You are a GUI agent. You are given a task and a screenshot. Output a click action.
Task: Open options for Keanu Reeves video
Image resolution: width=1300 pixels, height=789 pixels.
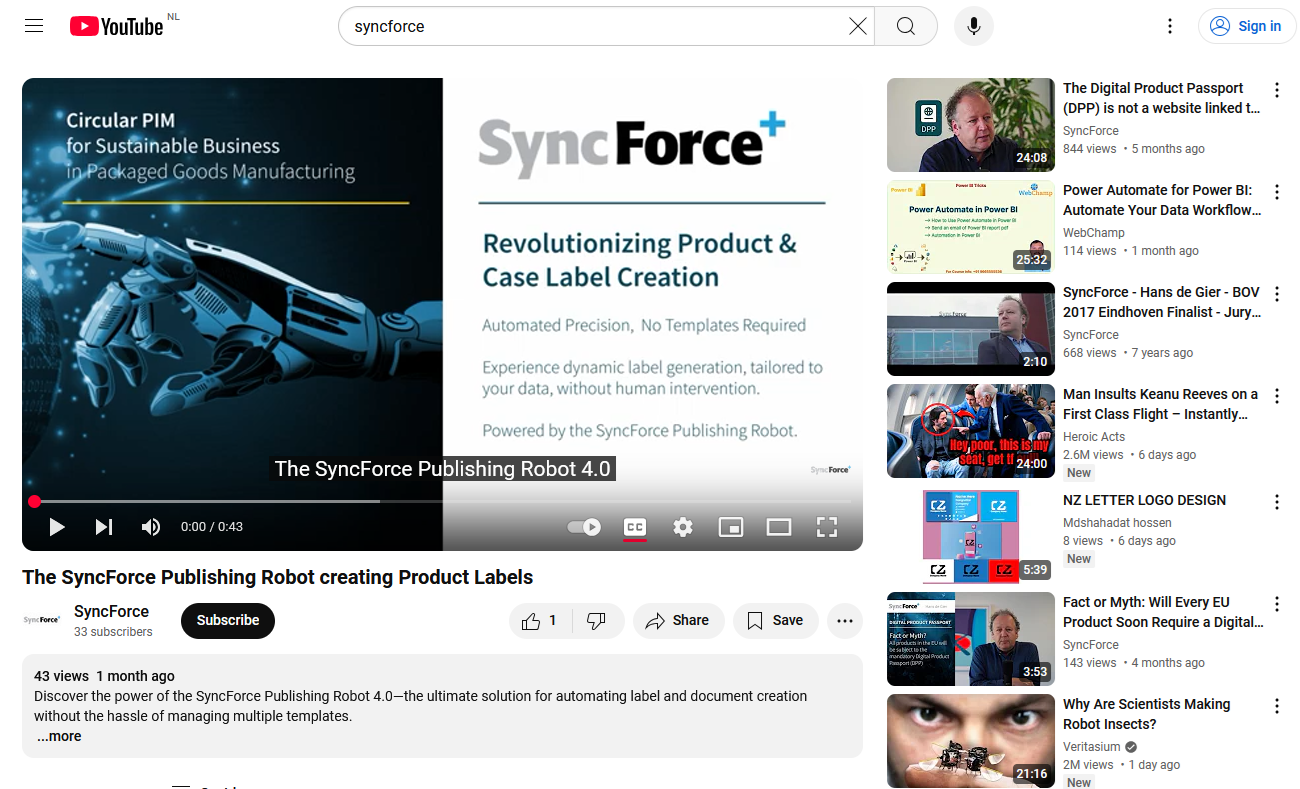click(1277, 397)
